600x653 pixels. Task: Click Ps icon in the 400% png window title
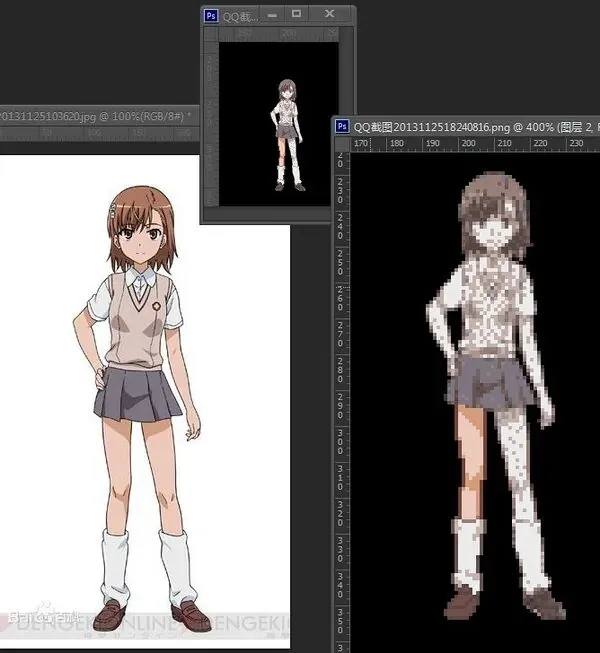pos(342,126)
